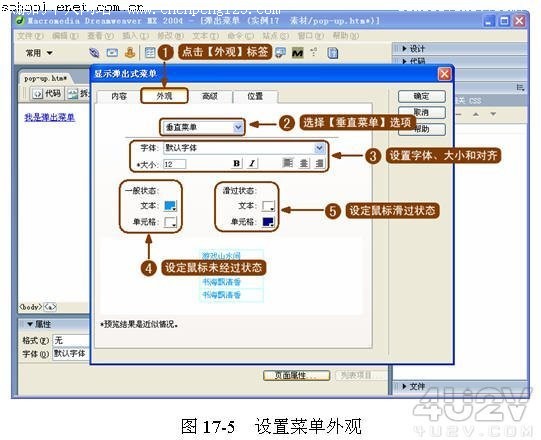541x440 pixels.
Task: Open the 常用 insert bar category dropdown
Action: tap(39, 53)
